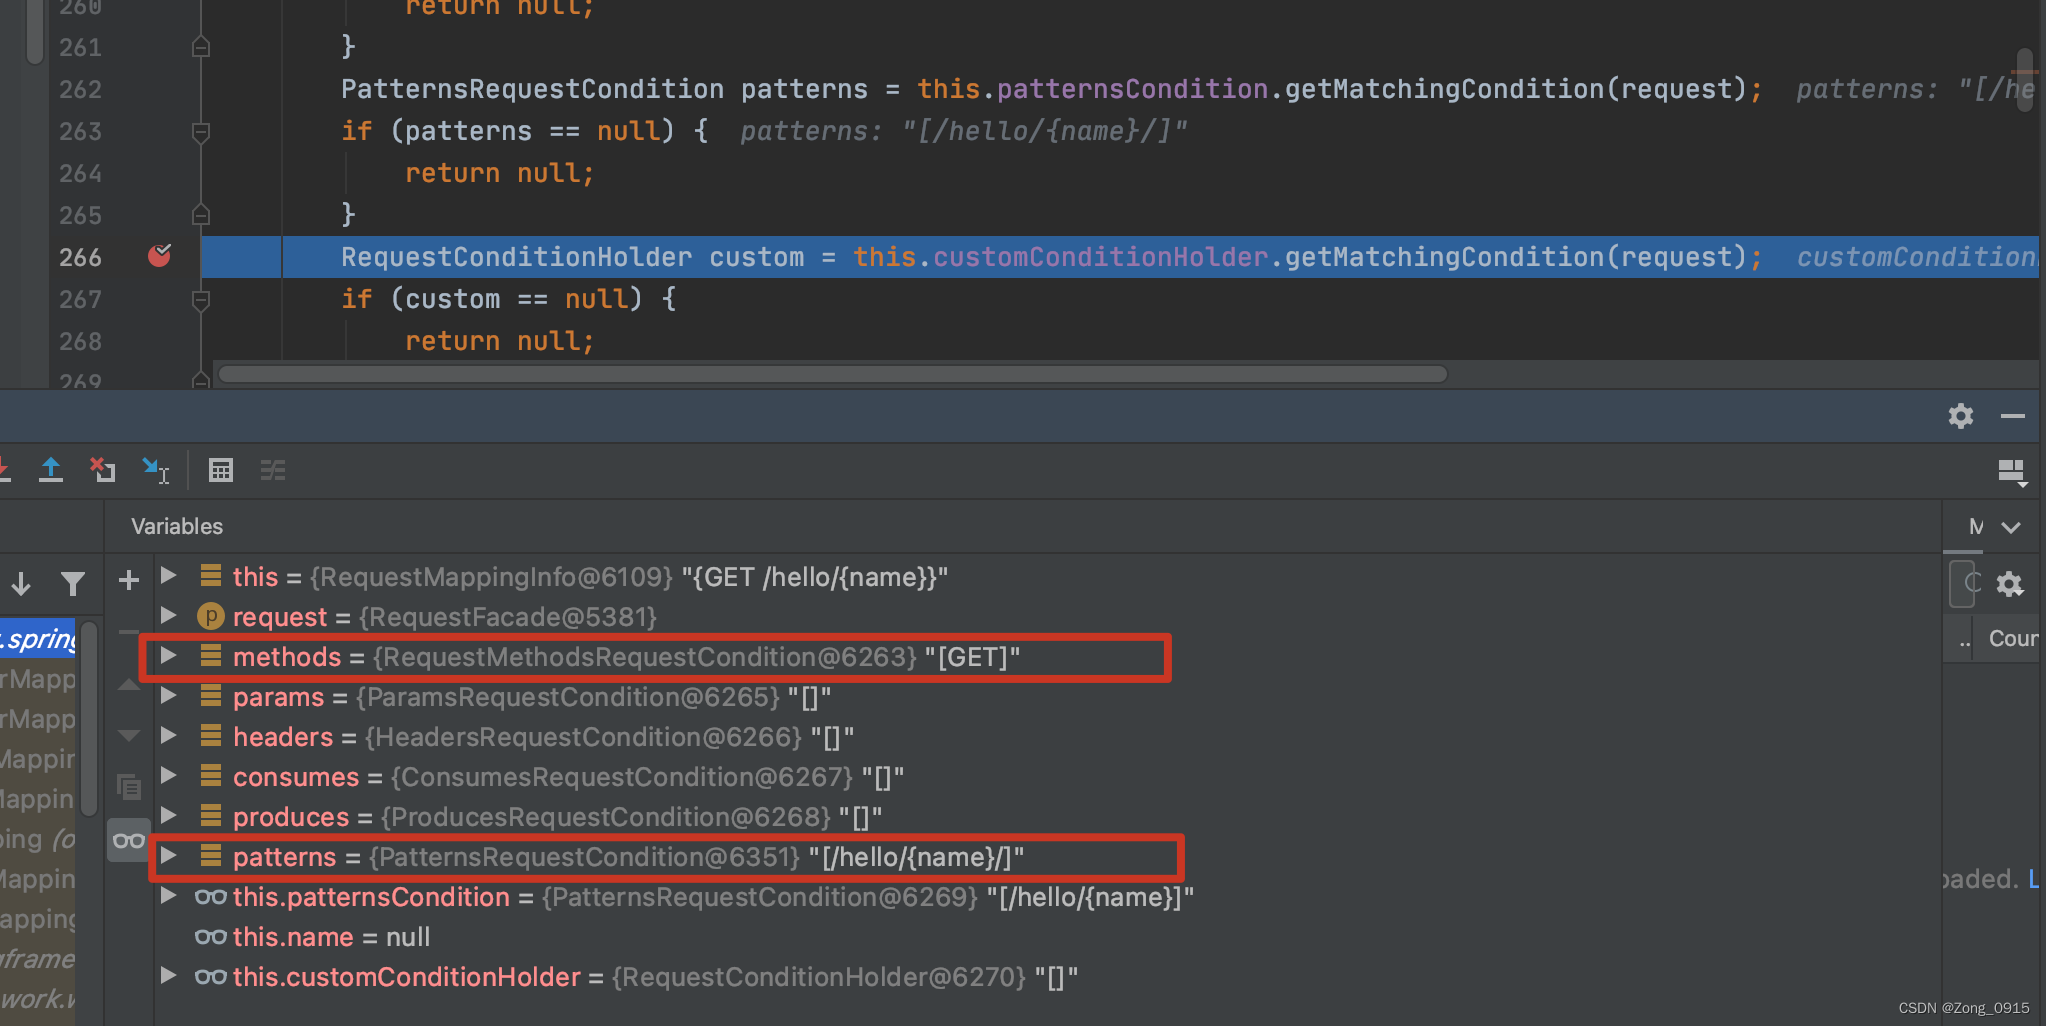
Task: Toggle the breakpoint on line 266
Action: 159,256
